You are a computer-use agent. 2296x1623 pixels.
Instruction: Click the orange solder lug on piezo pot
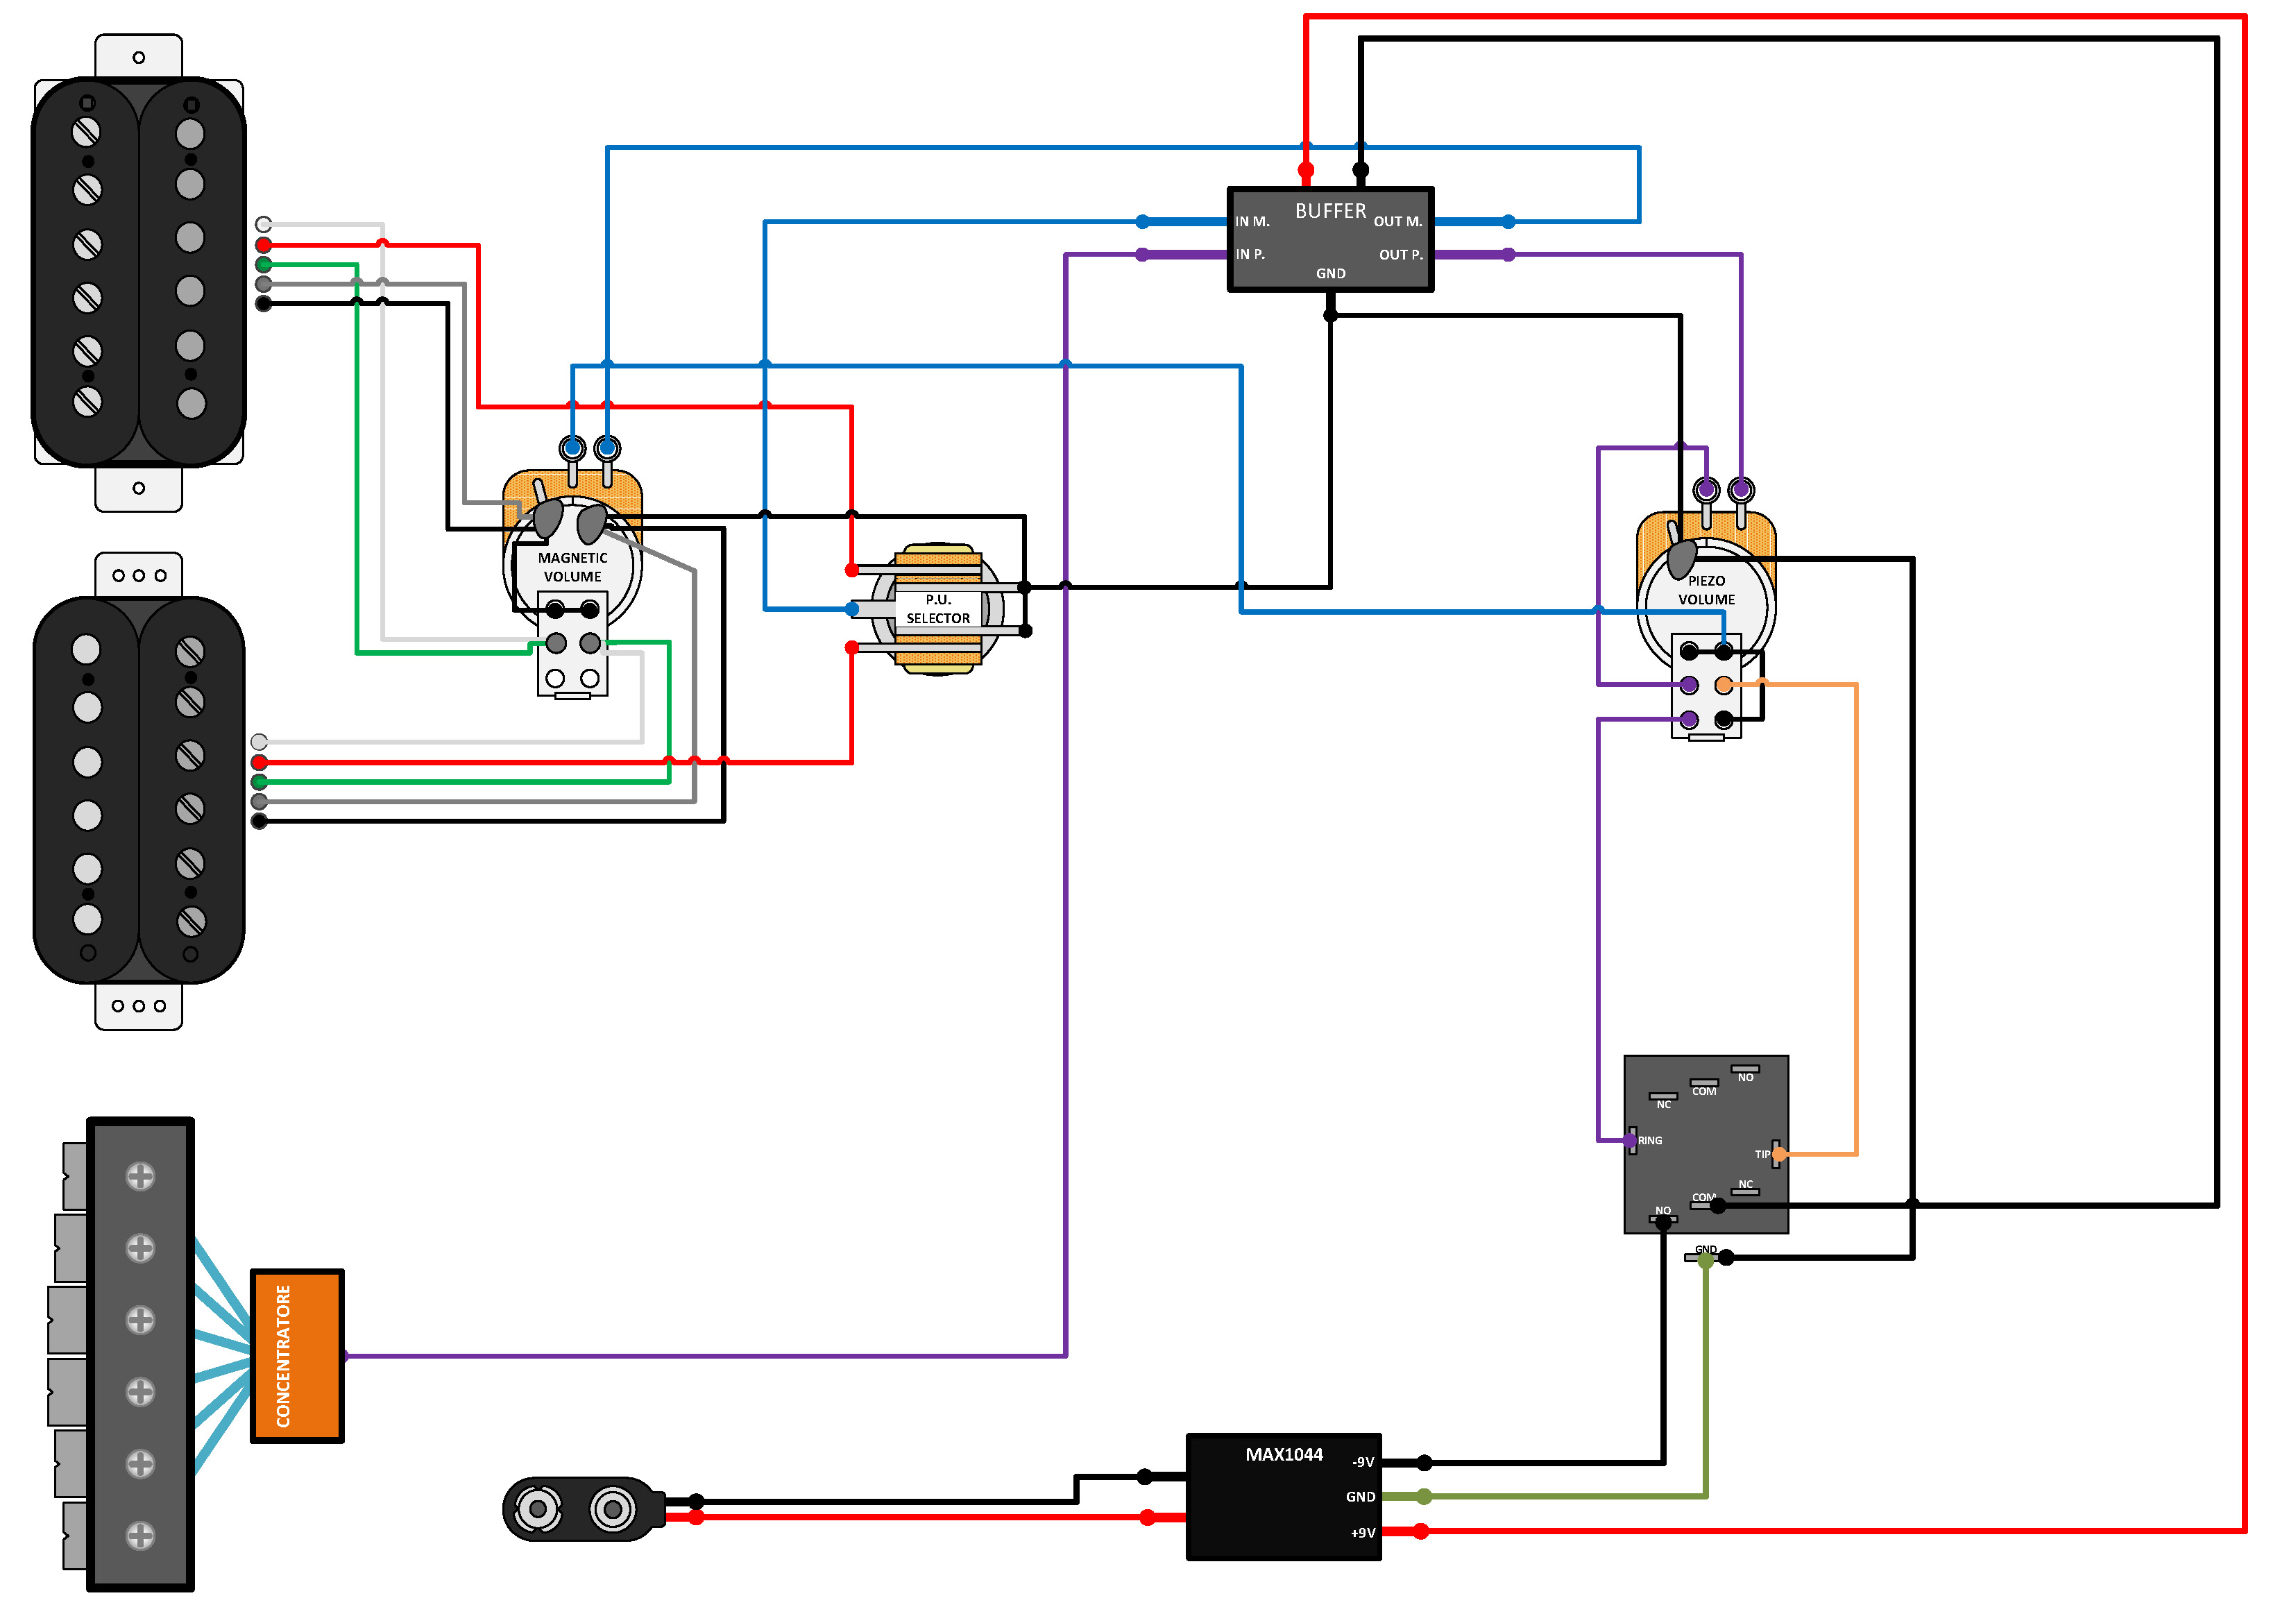click(1724, 685)
